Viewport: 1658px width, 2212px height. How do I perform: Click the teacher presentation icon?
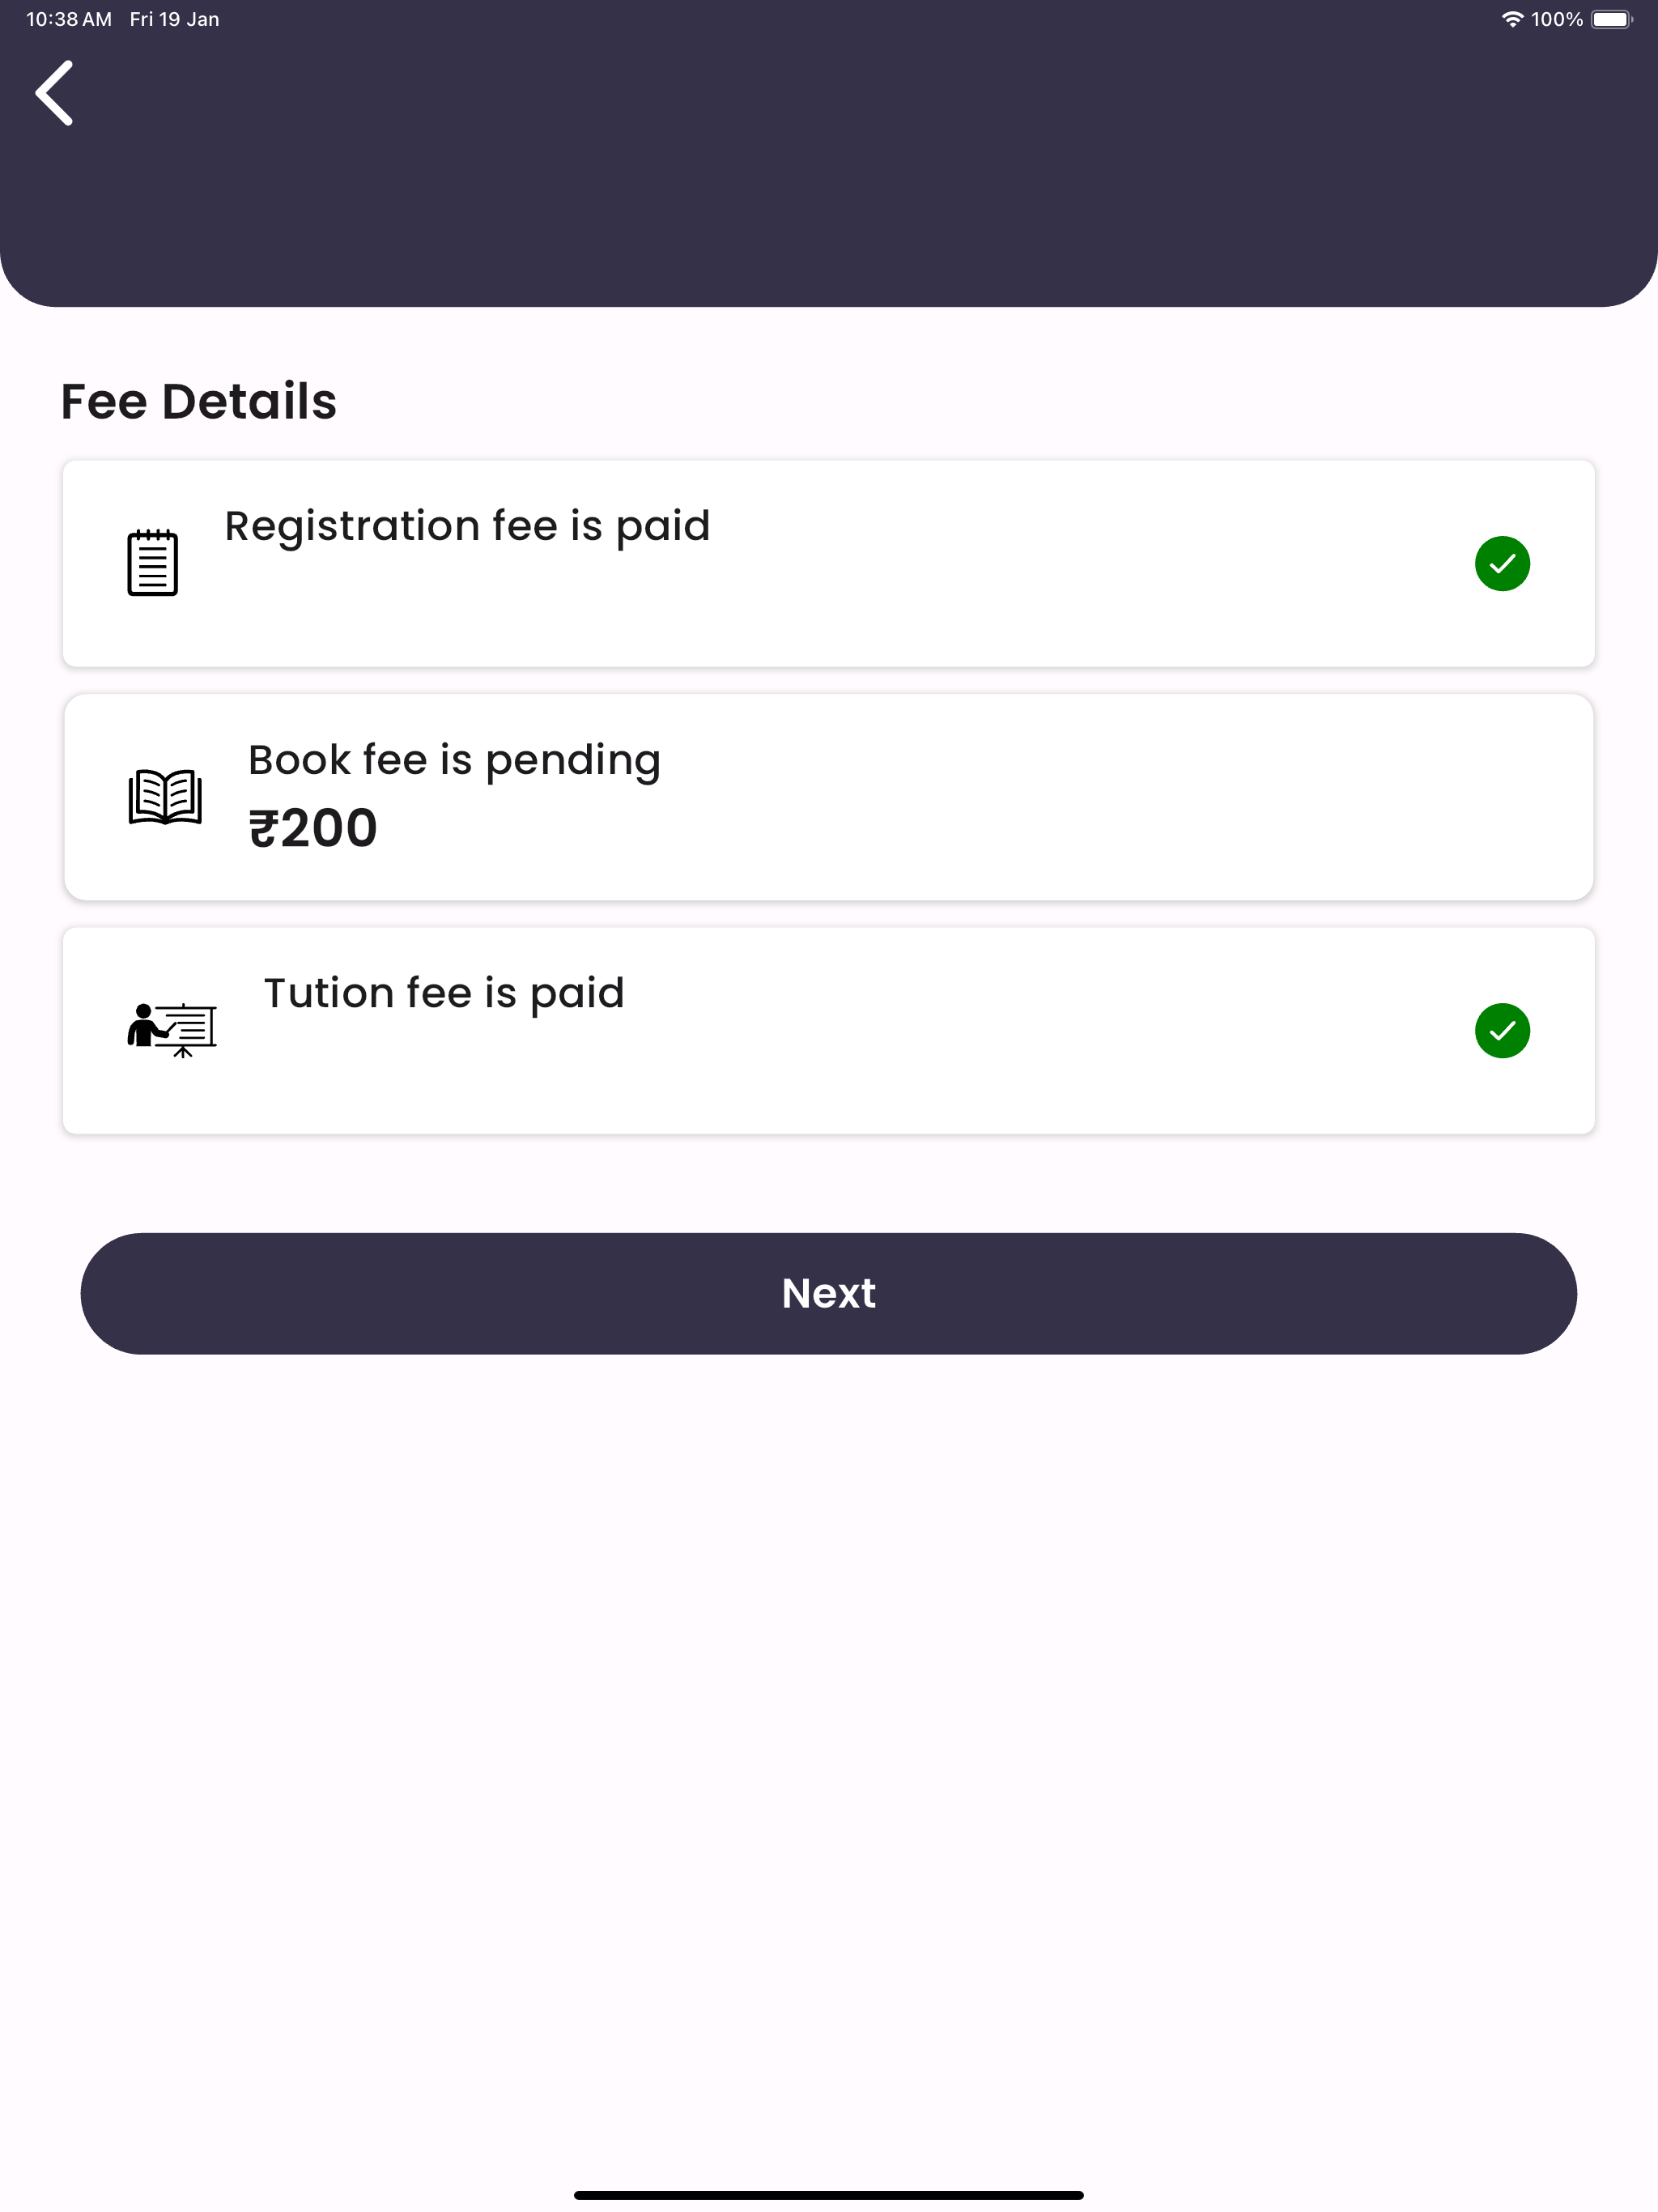click(172, 1030)
